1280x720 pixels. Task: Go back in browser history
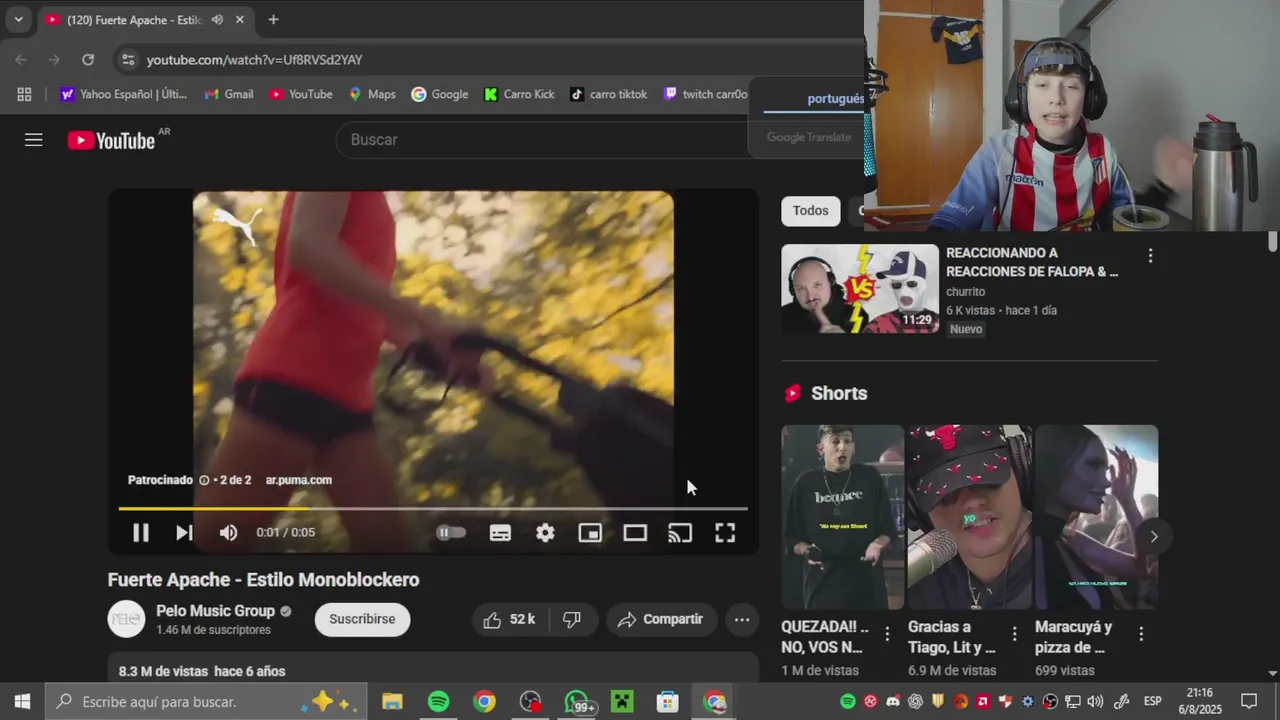point(21,60)
